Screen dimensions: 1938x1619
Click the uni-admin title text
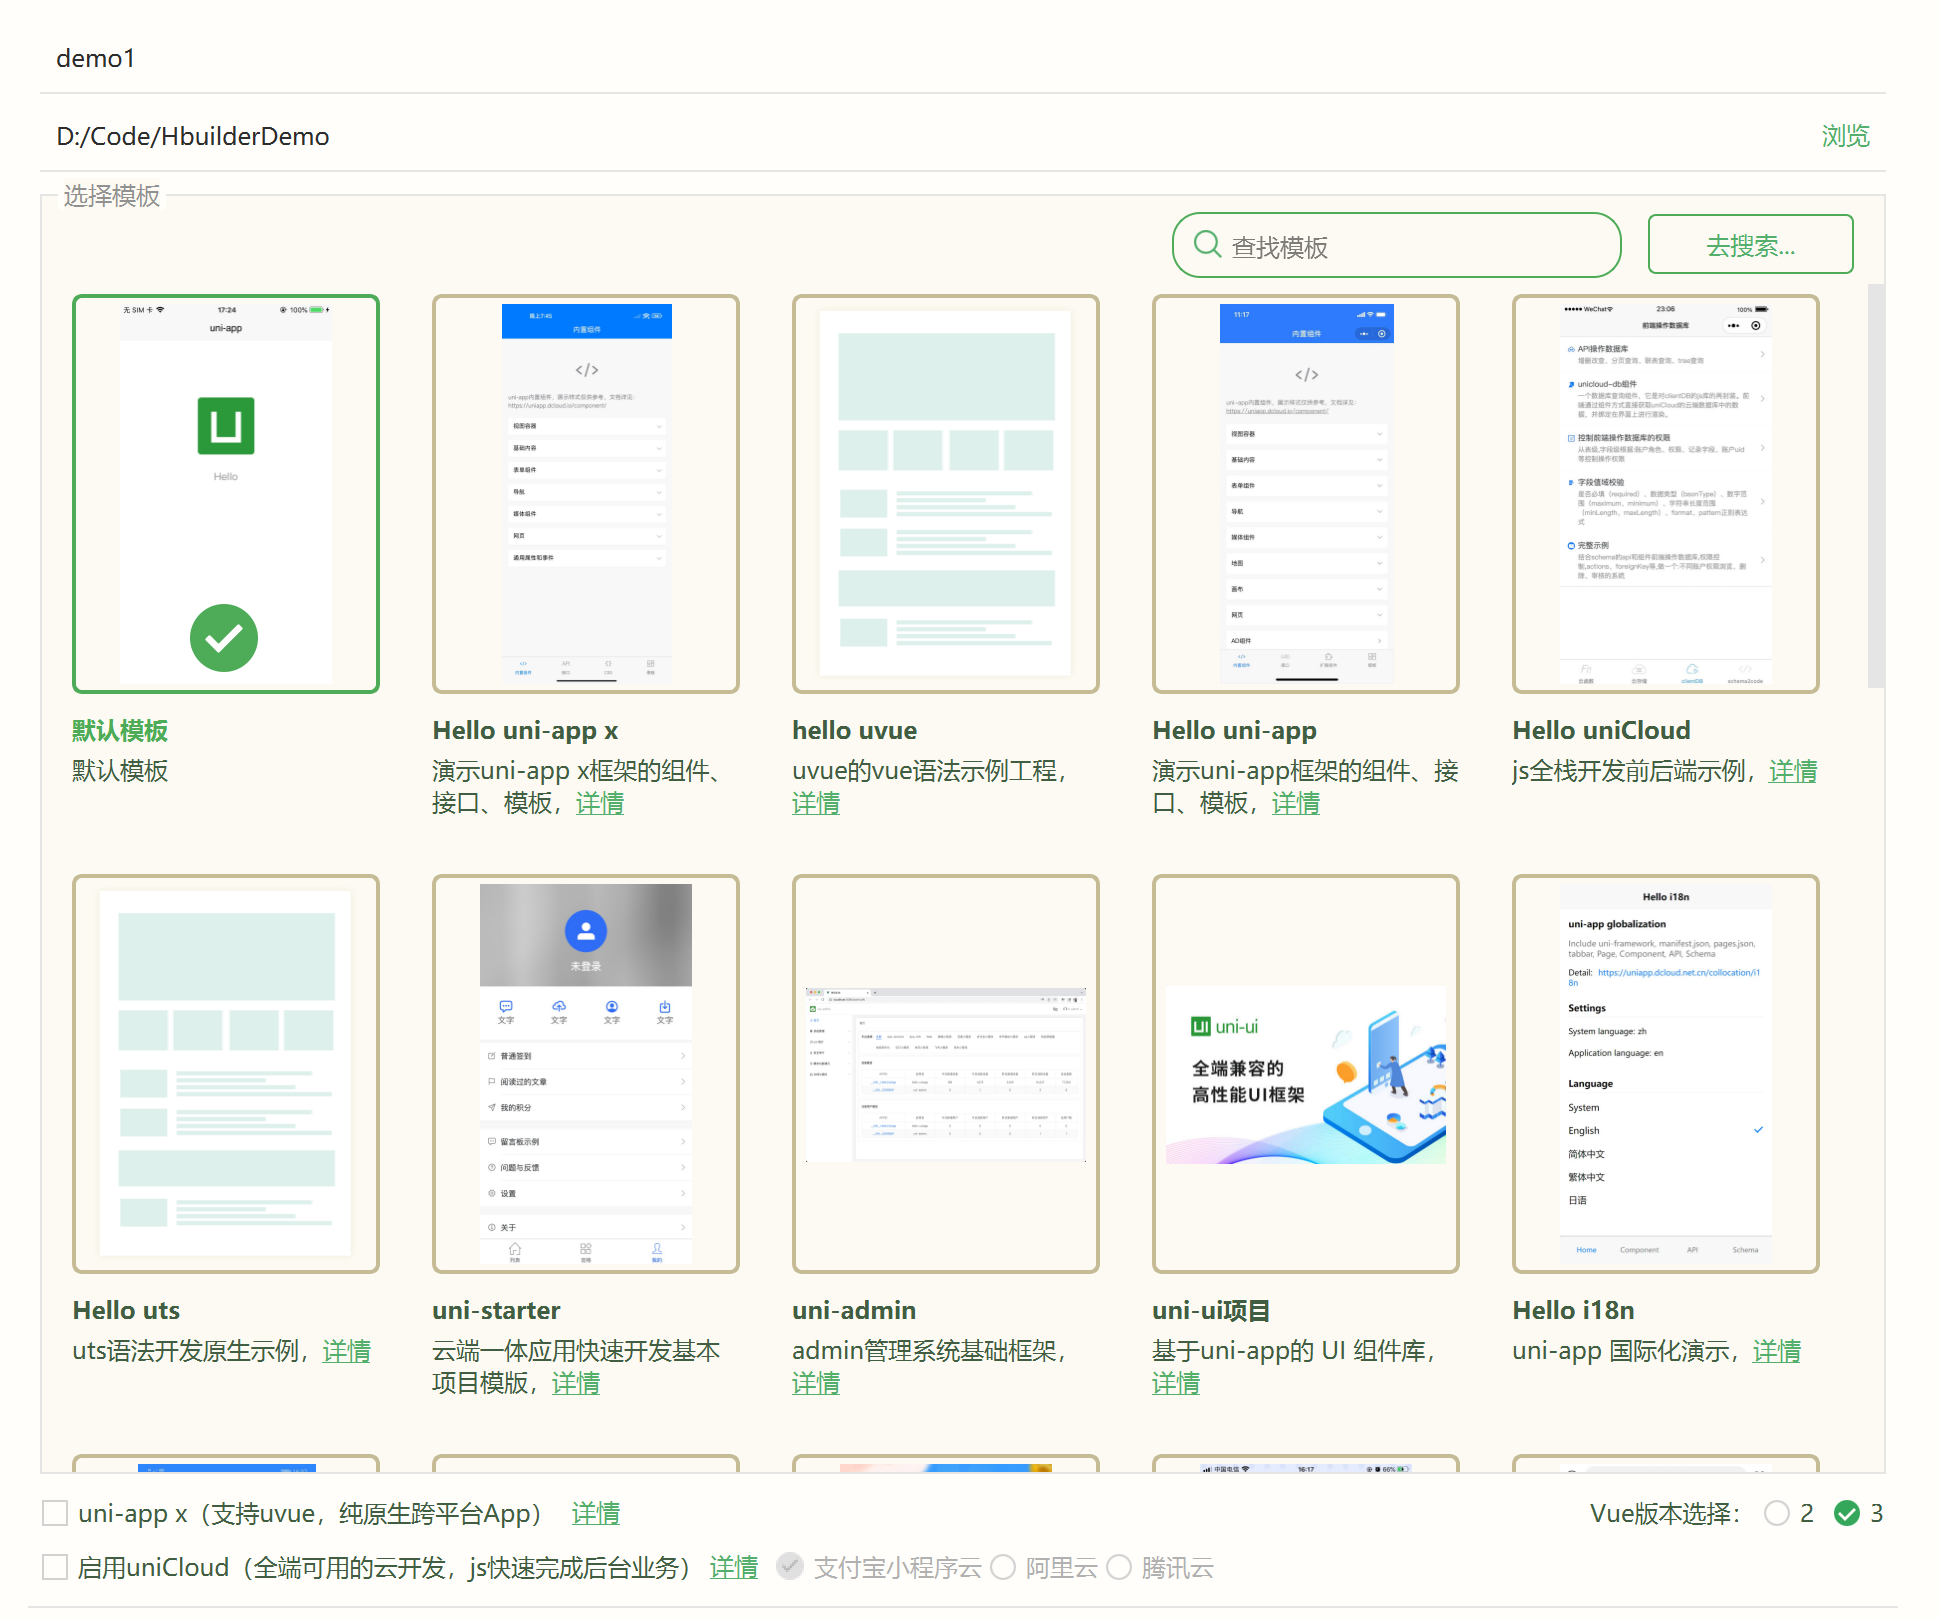[854, 1310]
